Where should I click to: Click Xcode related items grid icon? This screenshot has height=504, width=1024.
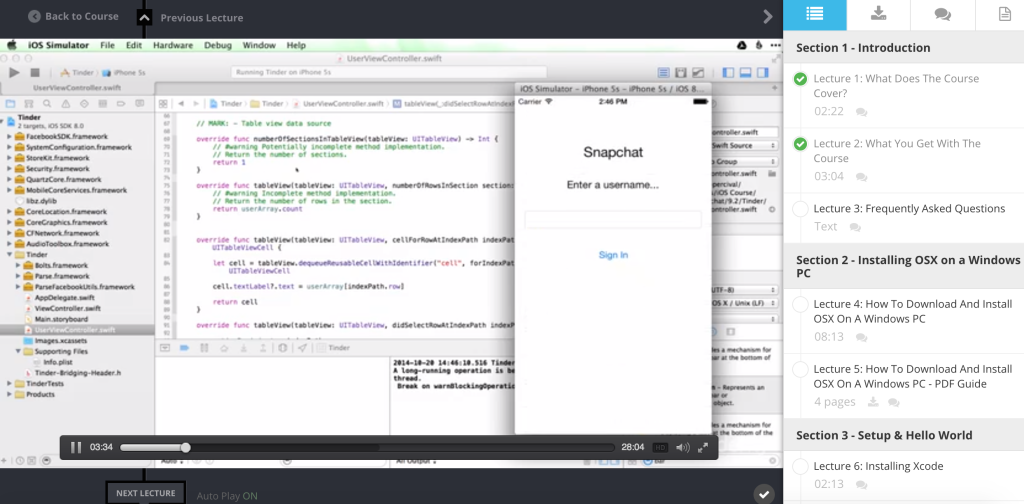[163, 103]
